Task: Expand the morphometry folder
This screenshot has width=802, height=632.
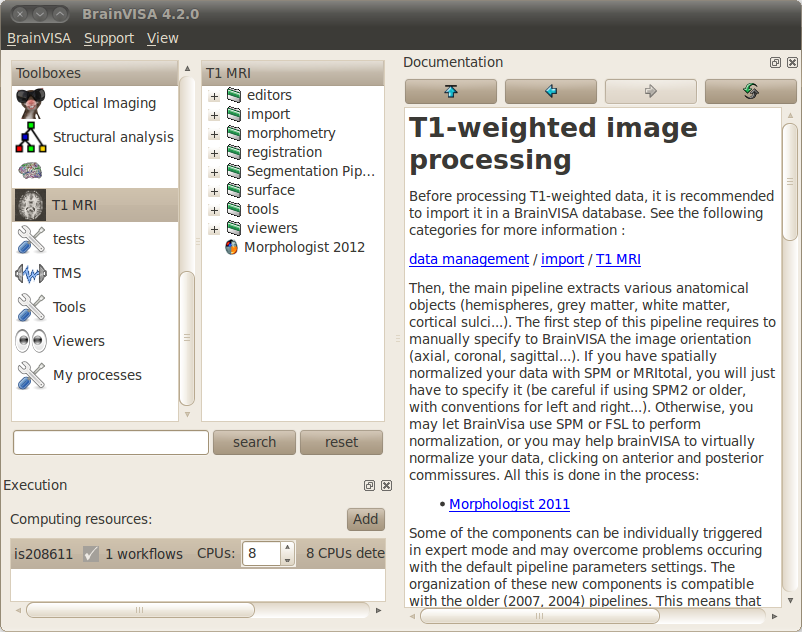Action: click(214, 134)
